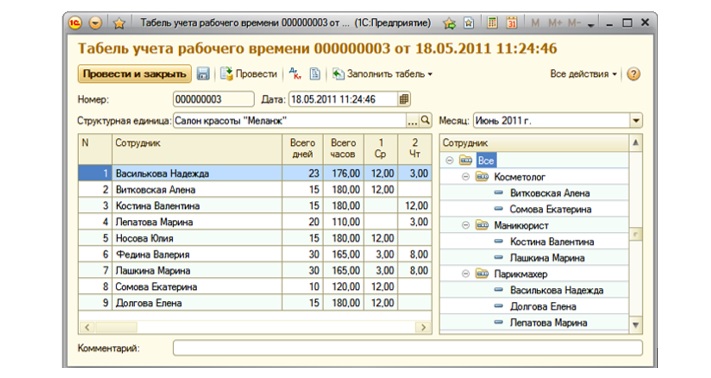
Task: Select row 'Носова Юлия' in table
Action: pos(255,238)
